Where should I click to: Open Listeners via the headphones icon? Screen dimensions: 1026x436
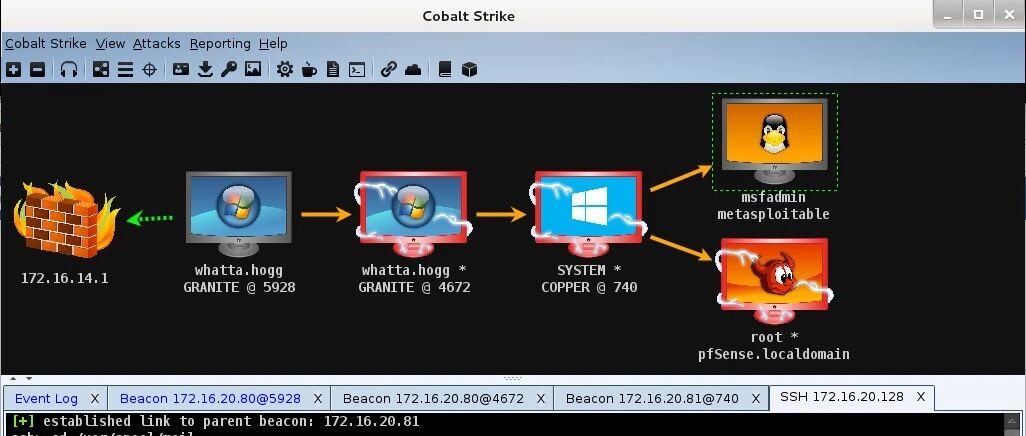(x=69, y=69)
